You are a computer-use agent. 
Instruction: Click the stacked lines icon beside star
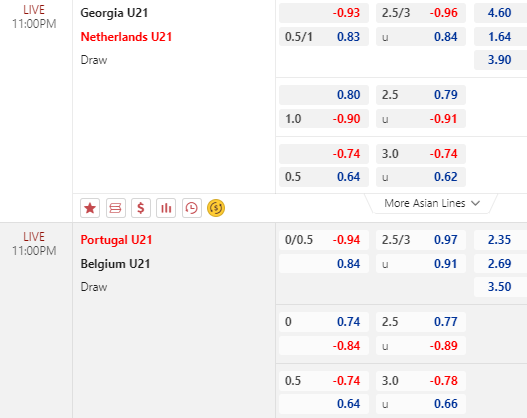[x=116, y=208]
